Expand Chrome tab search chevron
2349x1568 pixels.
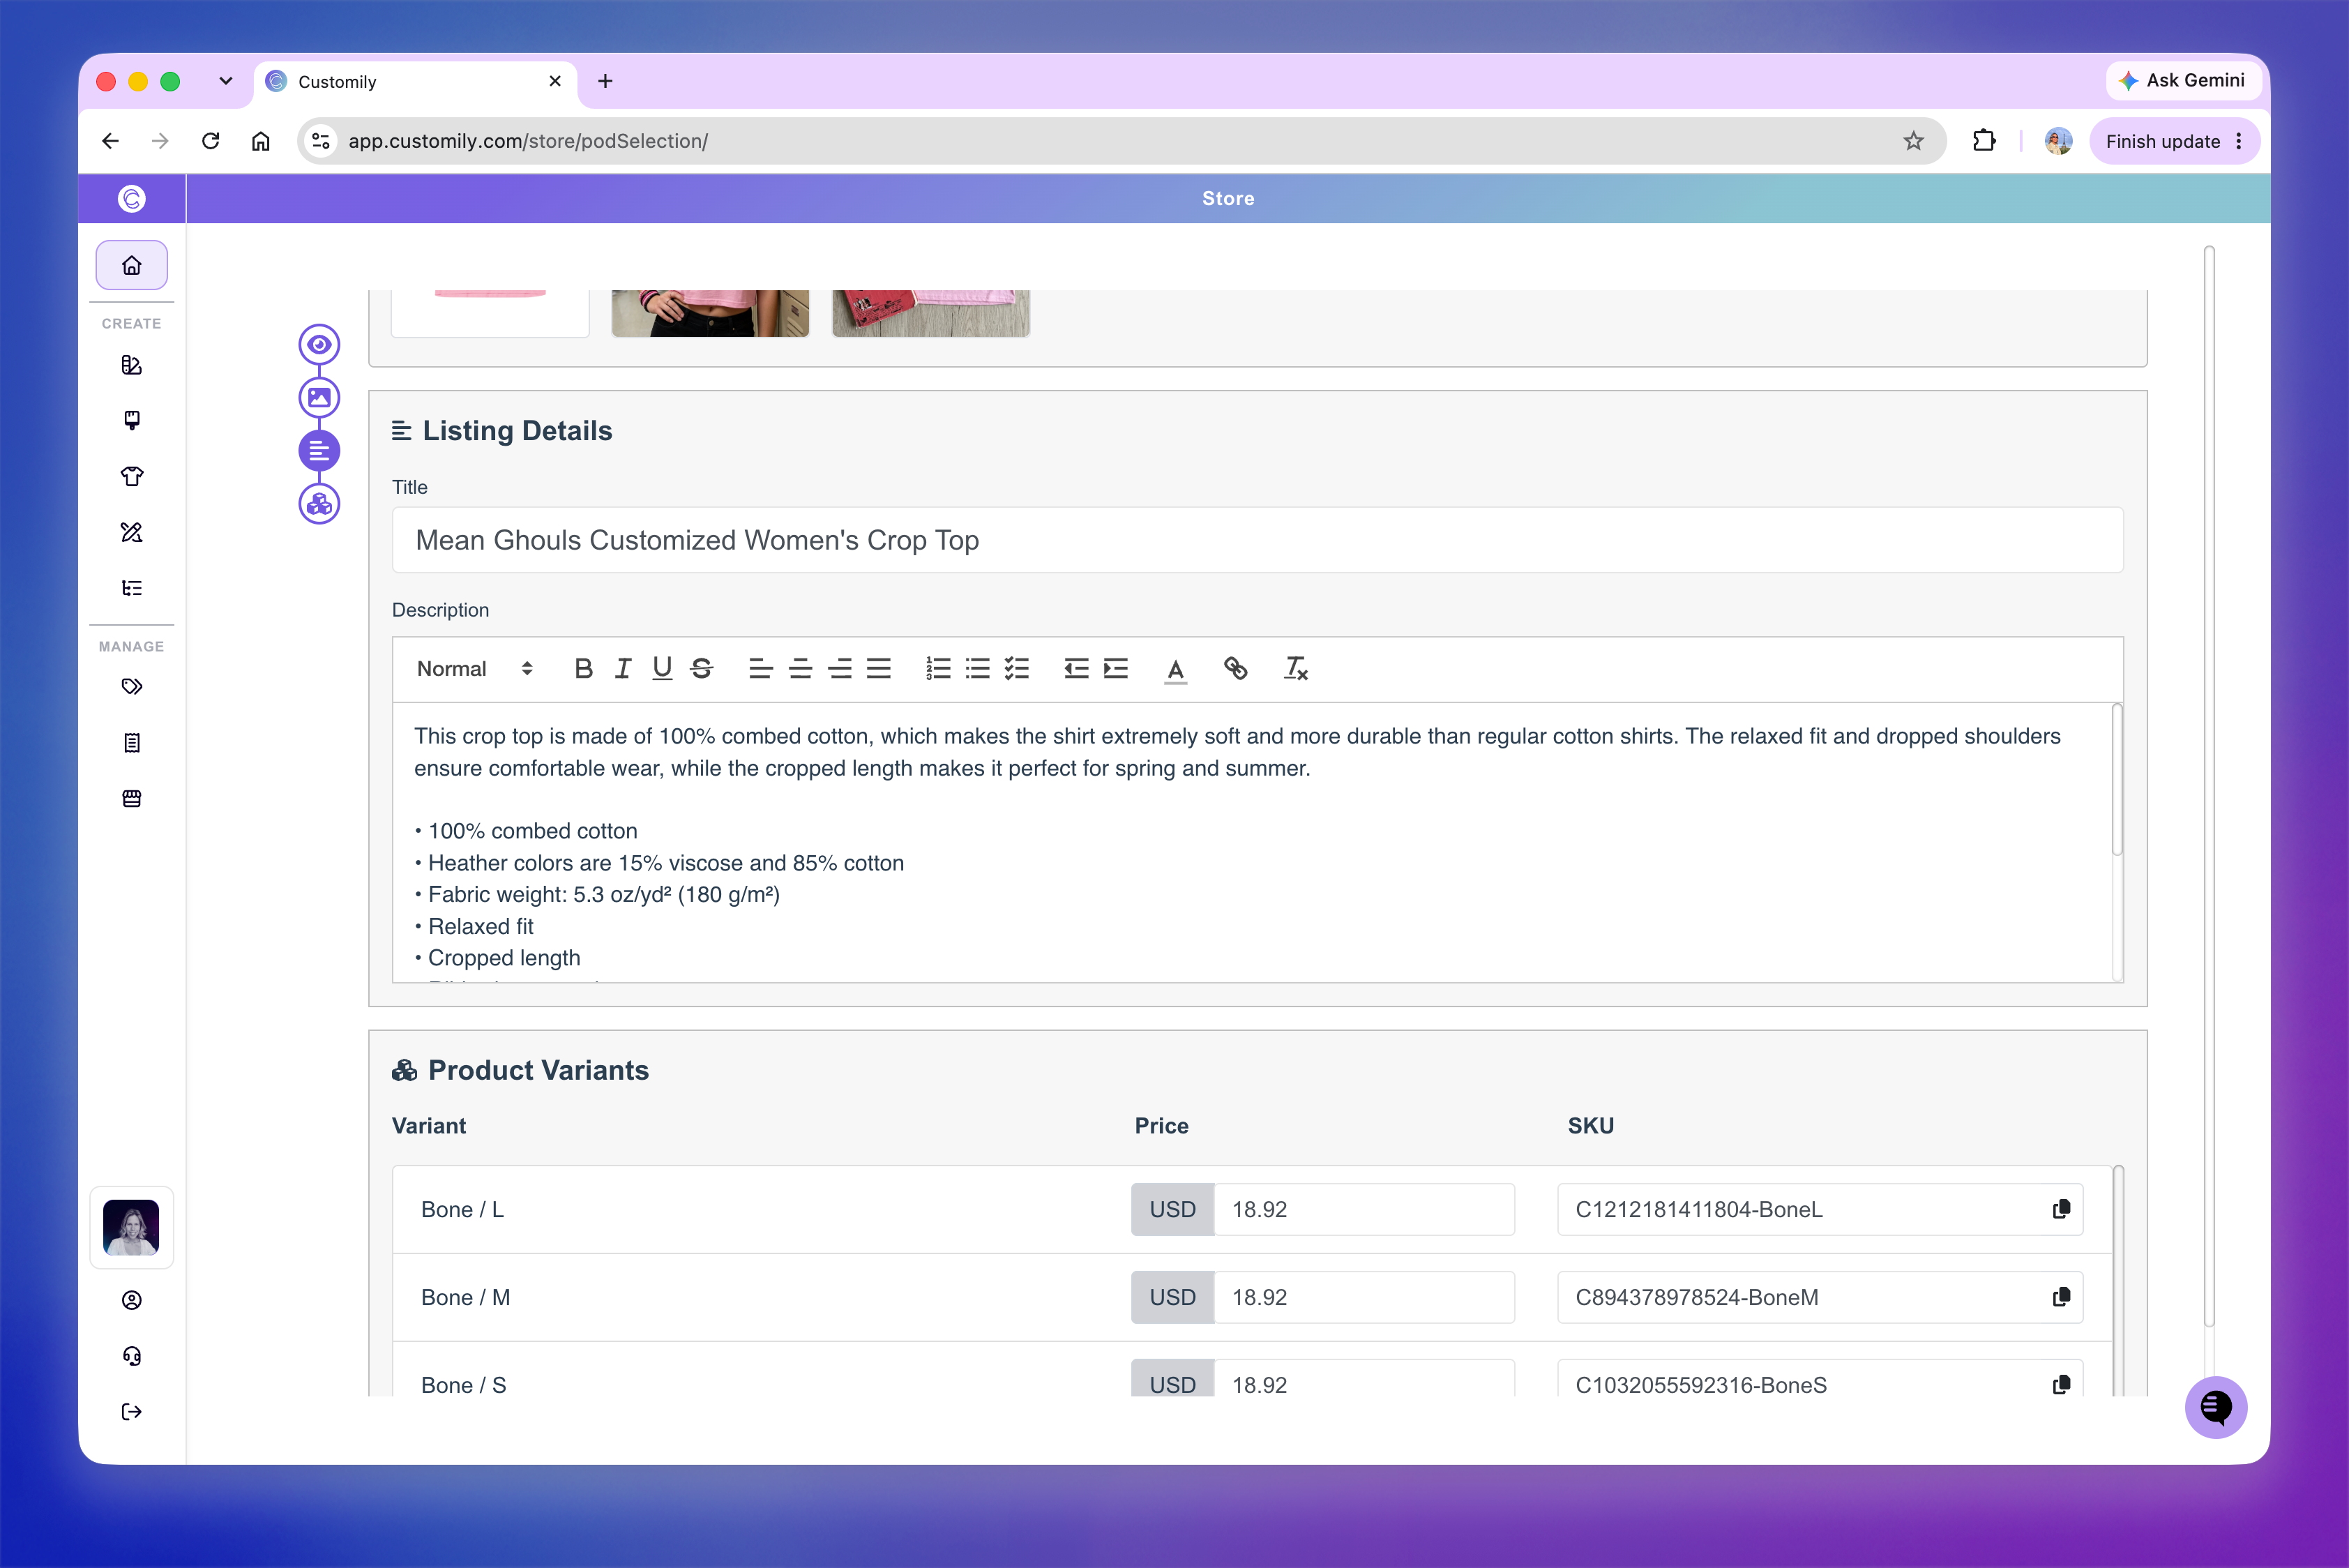coord(226,81)
